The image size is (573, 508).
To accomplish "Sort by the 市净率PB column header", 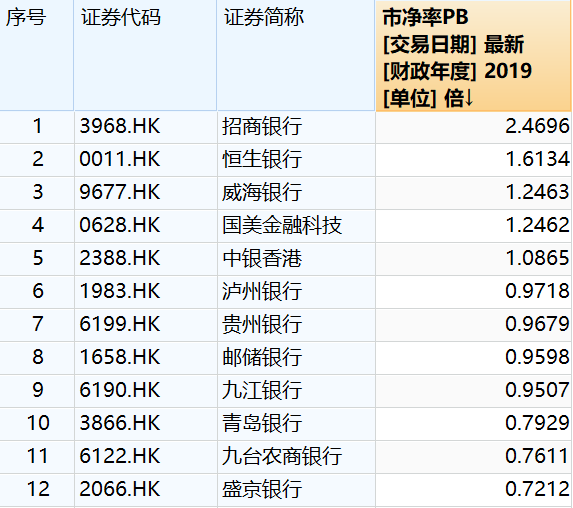I will tap(473, 56).
